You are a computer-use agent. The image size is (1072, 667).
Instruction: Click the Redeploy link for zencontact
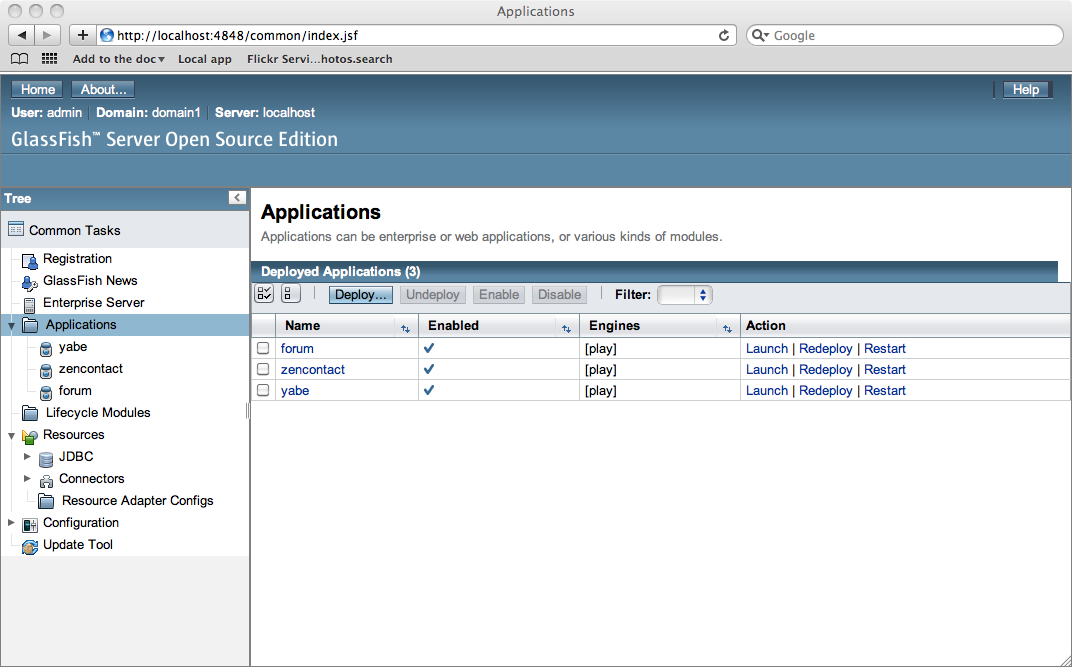point(825,370)
